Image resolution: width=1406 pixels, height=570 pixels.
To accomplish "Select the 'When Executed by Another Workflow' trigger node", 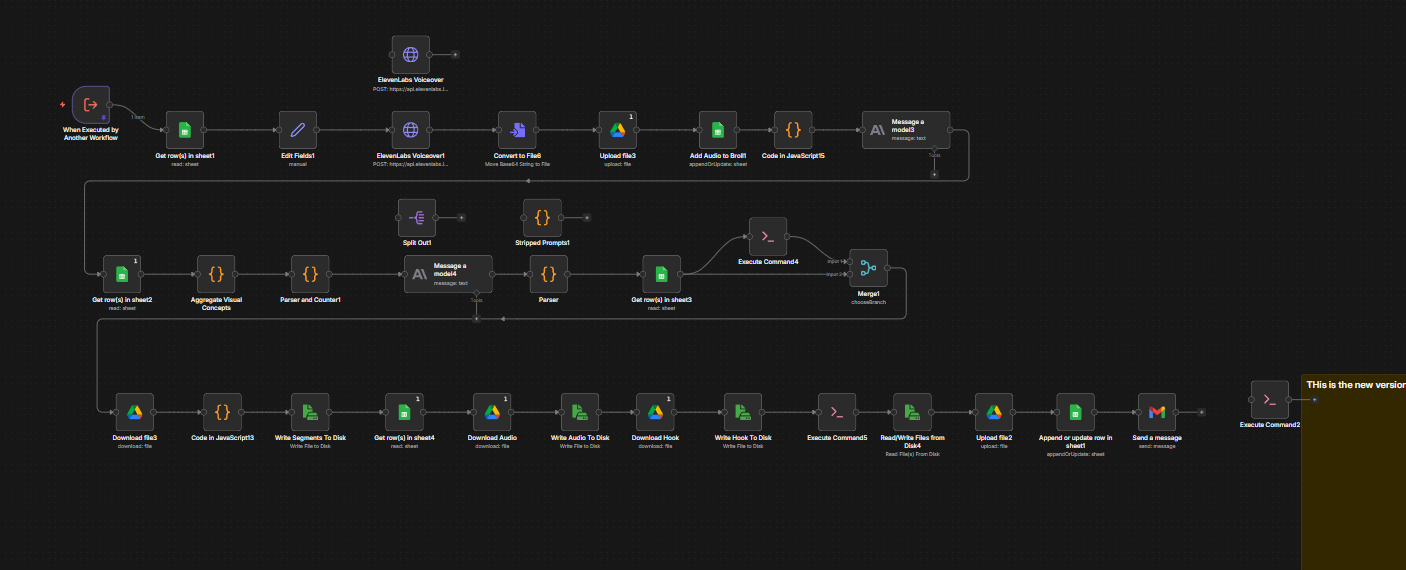I will tap(91, 105).
